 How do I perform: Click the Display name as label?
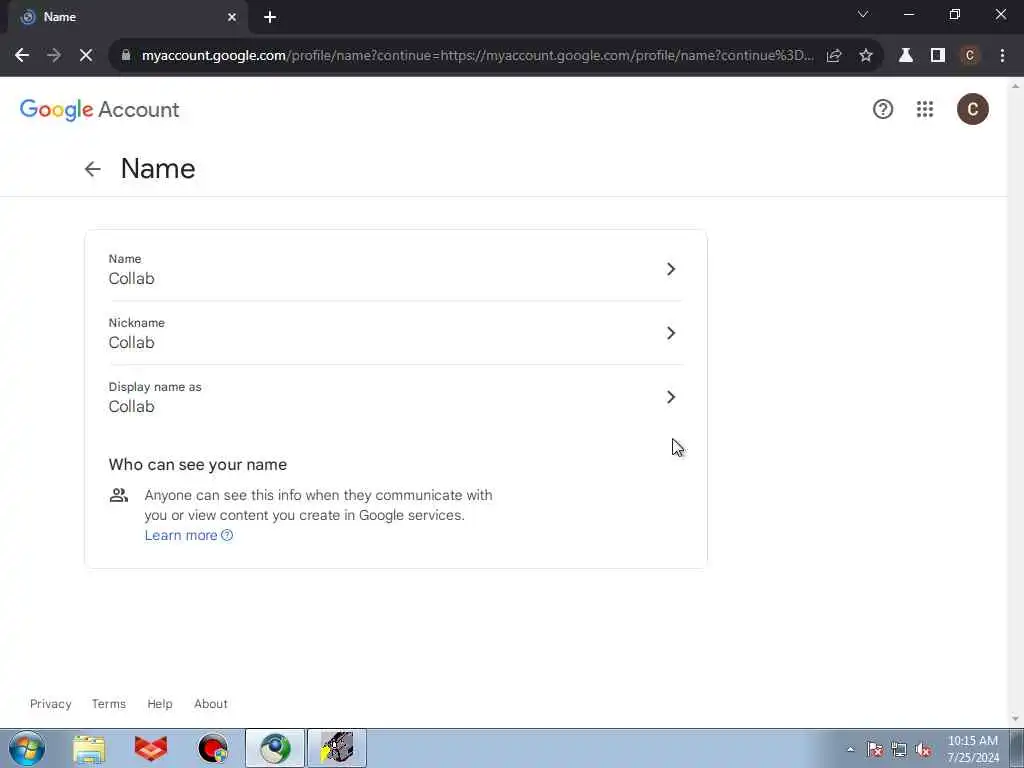[x=155, y=387]
